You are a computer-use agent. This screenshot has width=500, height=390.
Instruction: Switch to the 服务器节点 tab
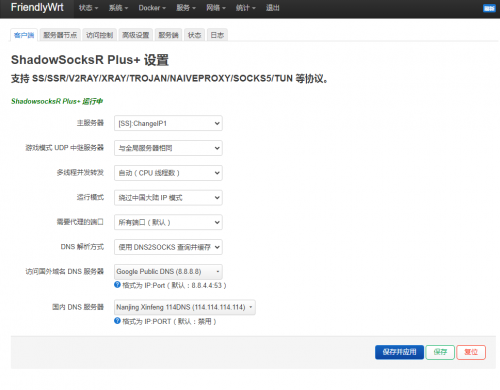(x=60, y=35)
